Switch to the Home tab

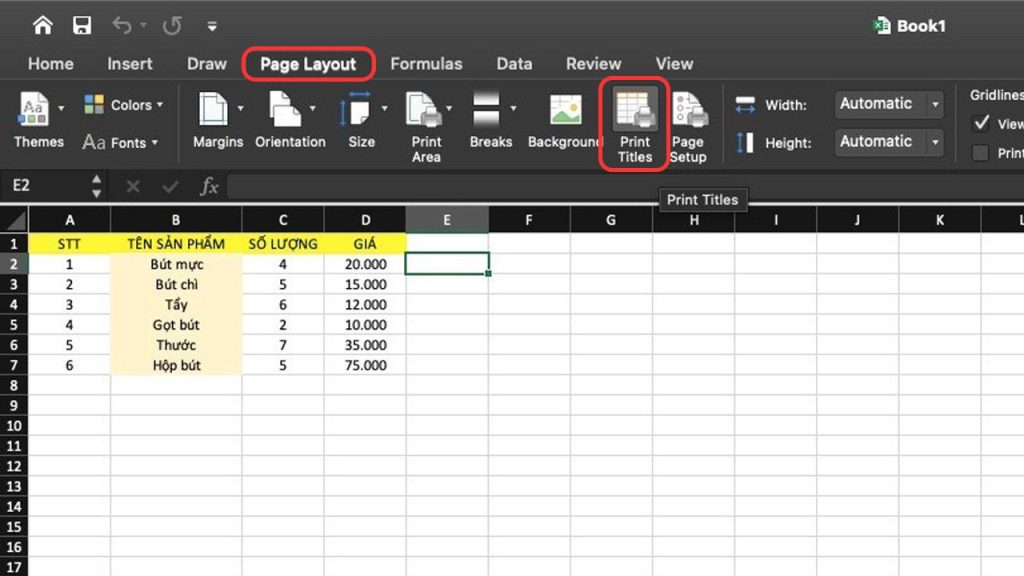(51, 63)
